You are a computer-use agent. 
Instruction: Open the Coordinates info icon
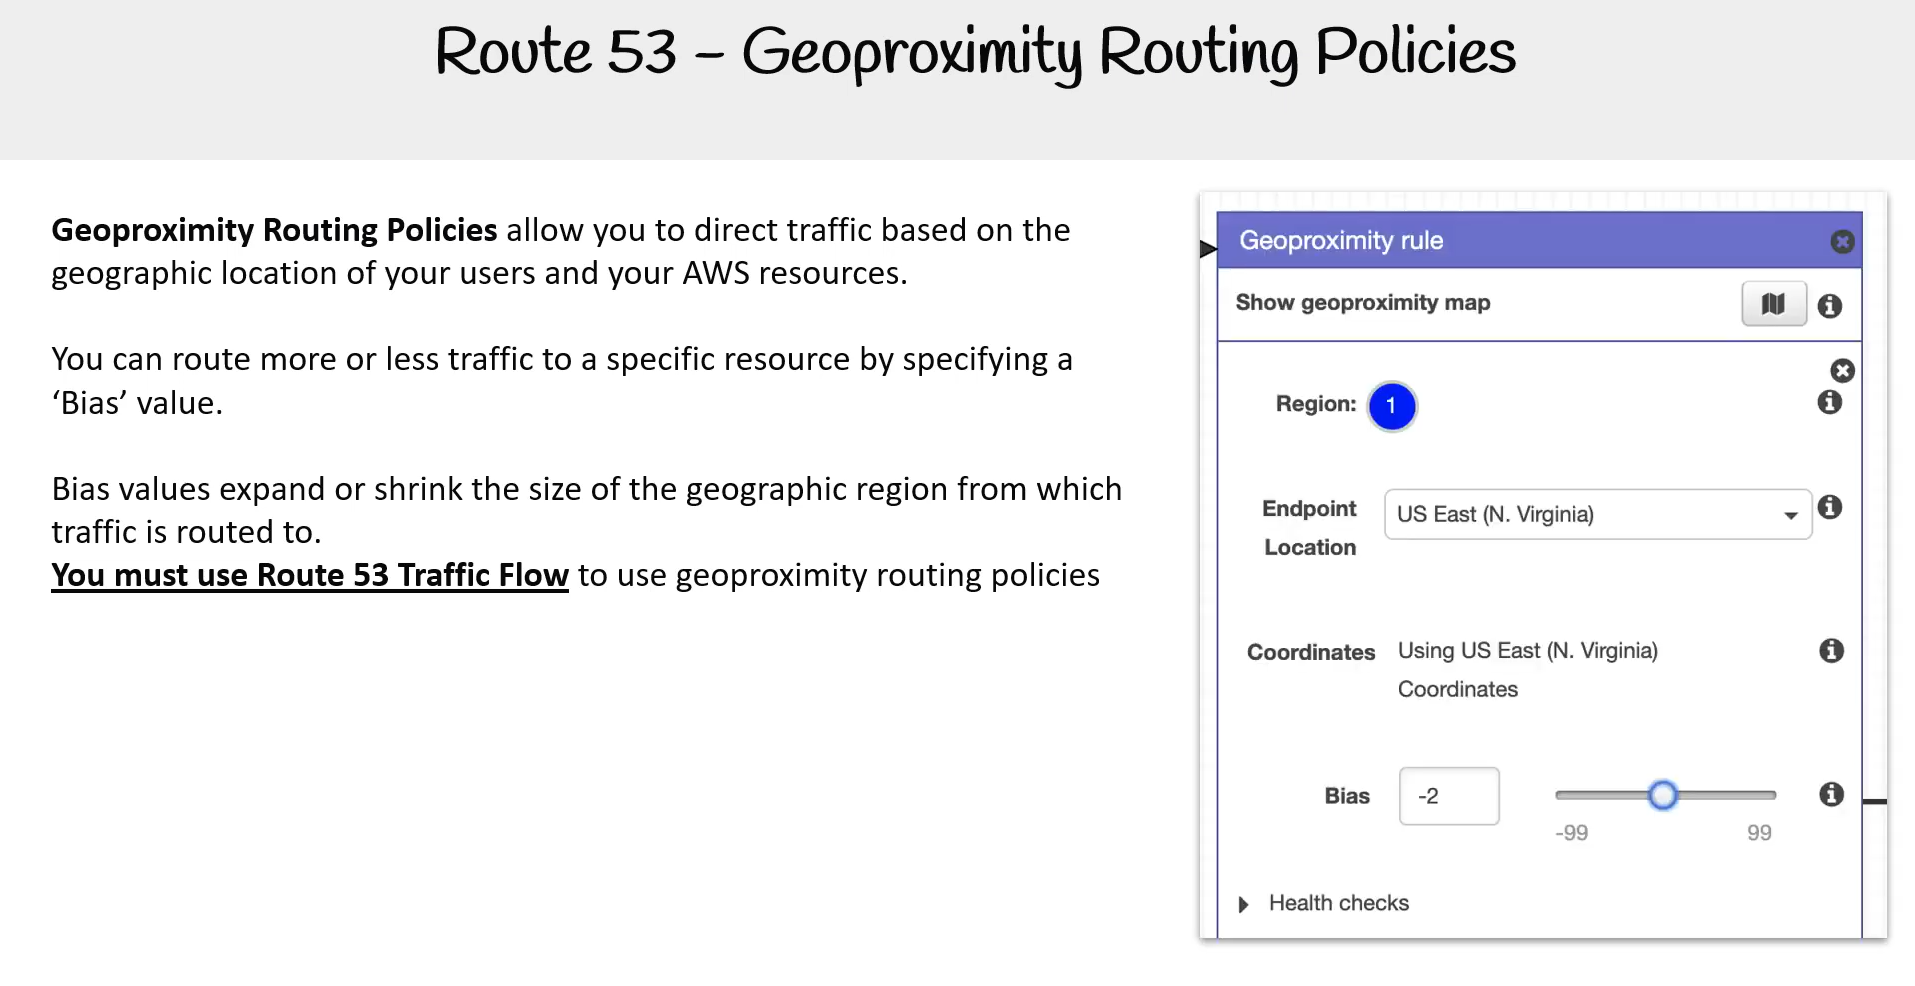[1831, 651]
